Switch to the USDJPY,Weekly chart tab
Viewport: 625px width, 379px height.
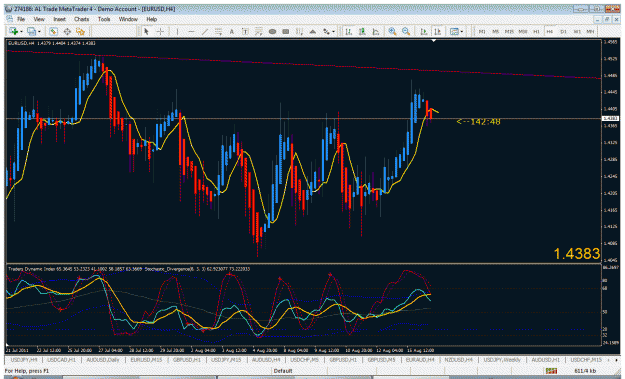502,360
